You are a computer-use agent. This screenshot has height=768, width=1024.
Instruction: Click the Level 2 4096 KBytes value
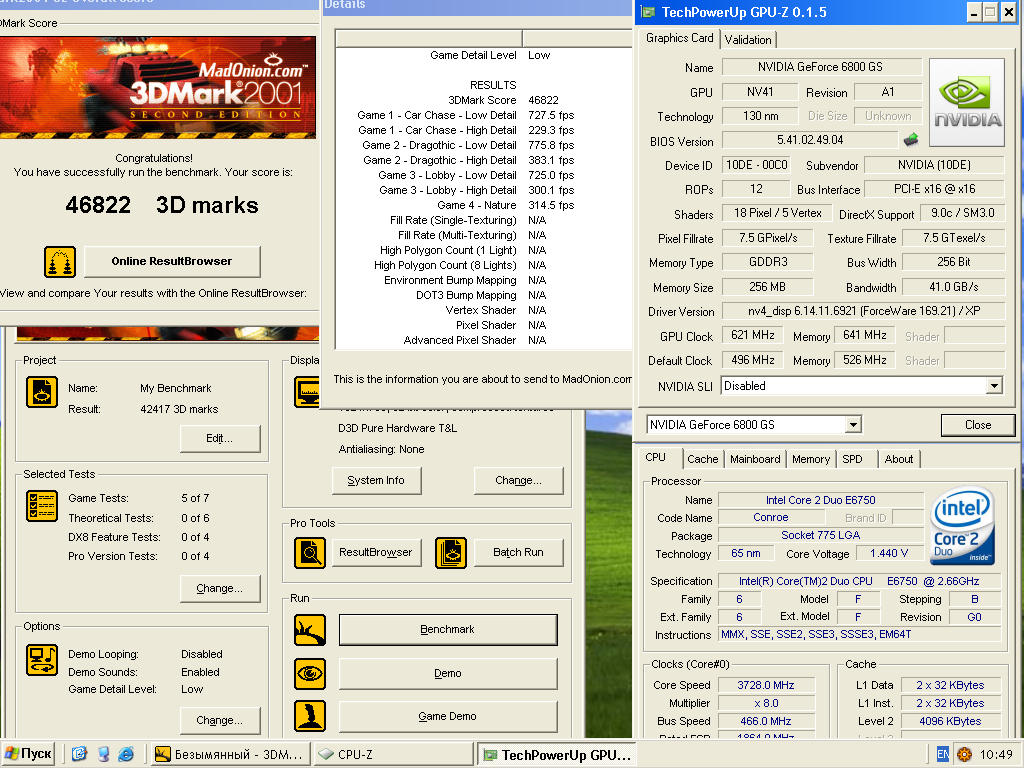click(950, 722)
